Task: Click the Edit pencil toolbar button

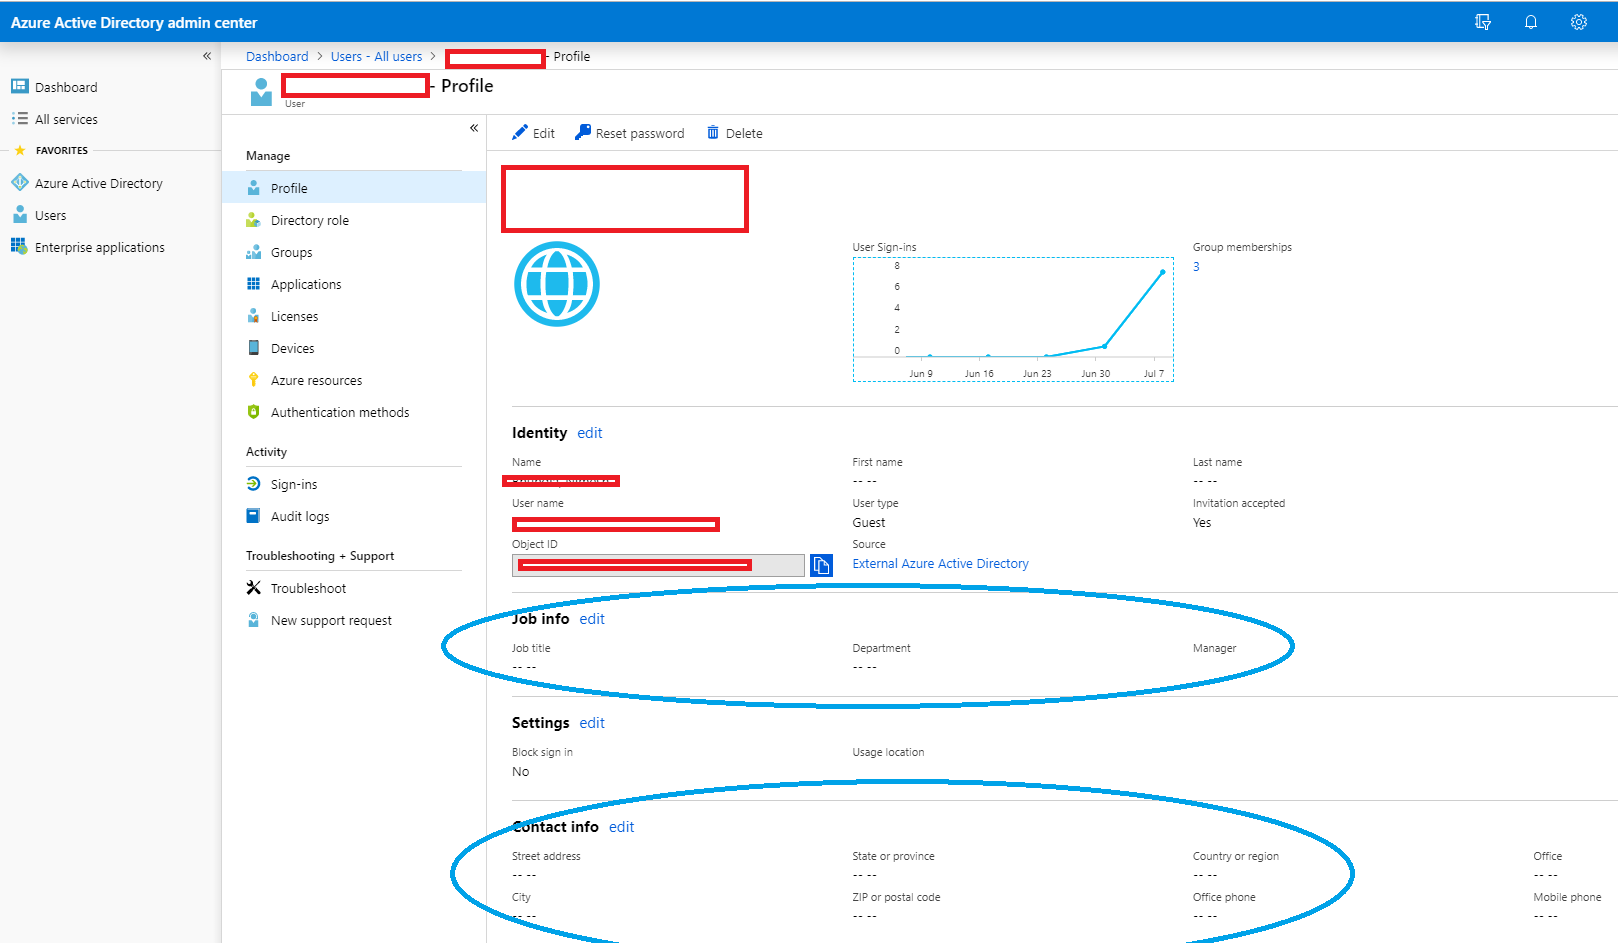Action: click(533, 133)
